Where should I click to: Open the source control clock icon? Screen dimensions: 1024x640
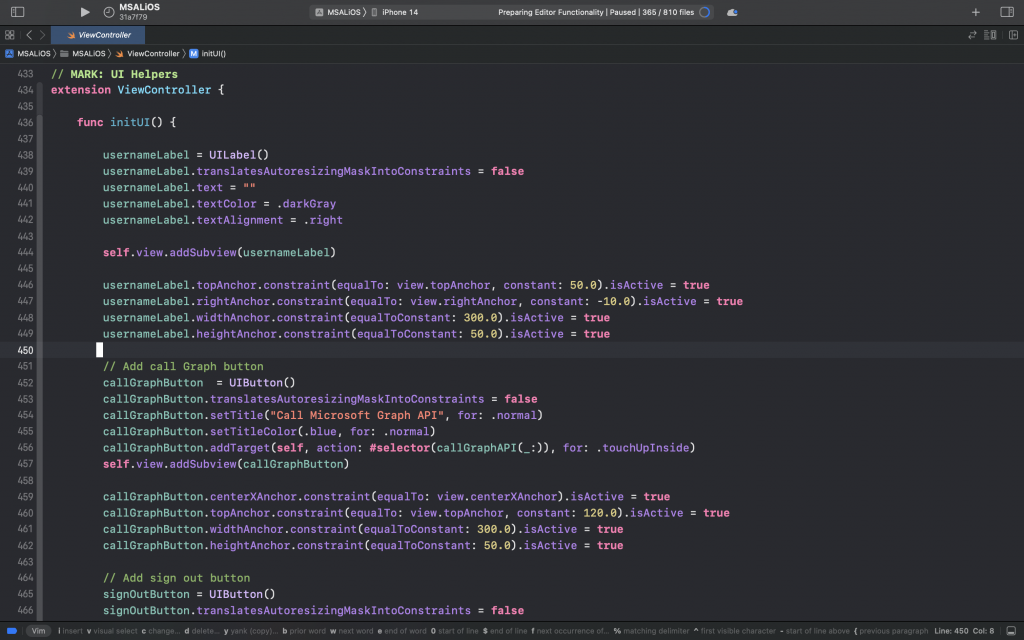(109, 12)
